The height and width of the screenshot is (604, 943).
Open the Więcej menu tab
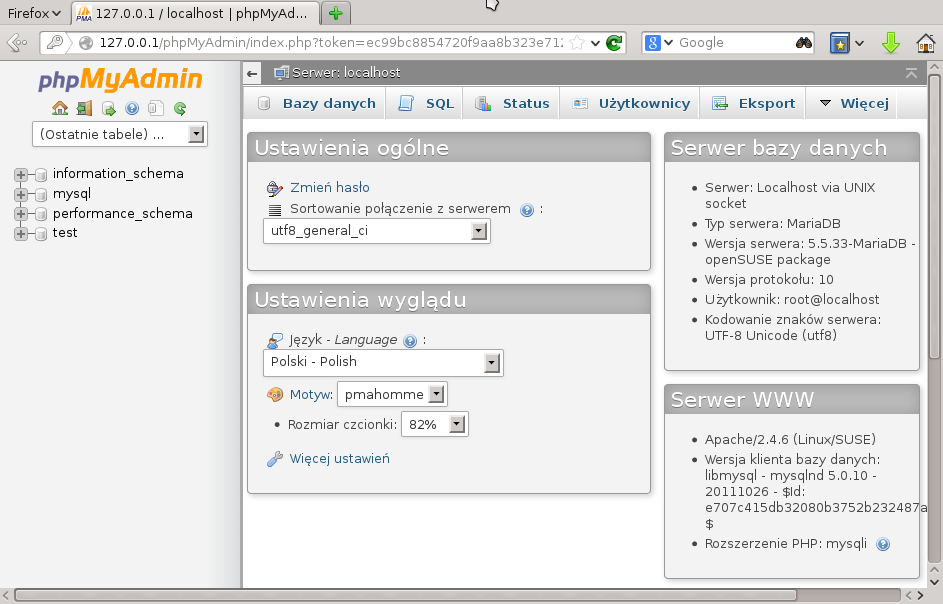coord(854,103)
